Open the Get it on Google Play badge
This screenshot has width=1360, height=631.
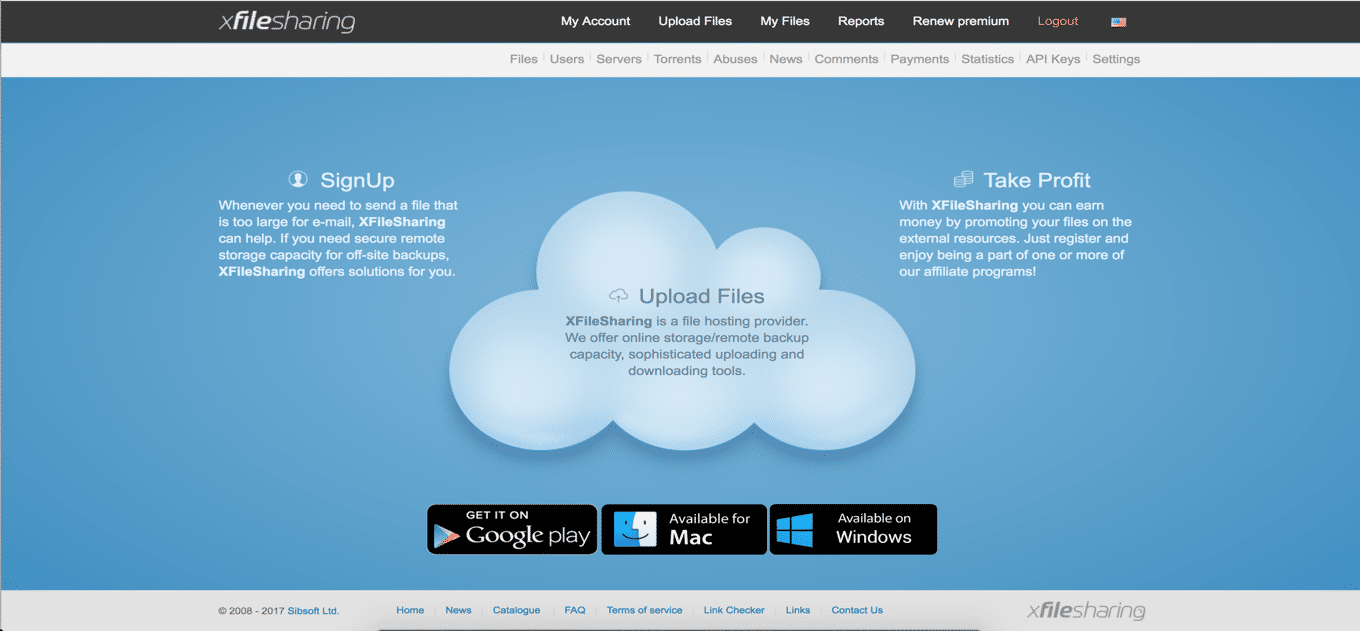[511, 529]
